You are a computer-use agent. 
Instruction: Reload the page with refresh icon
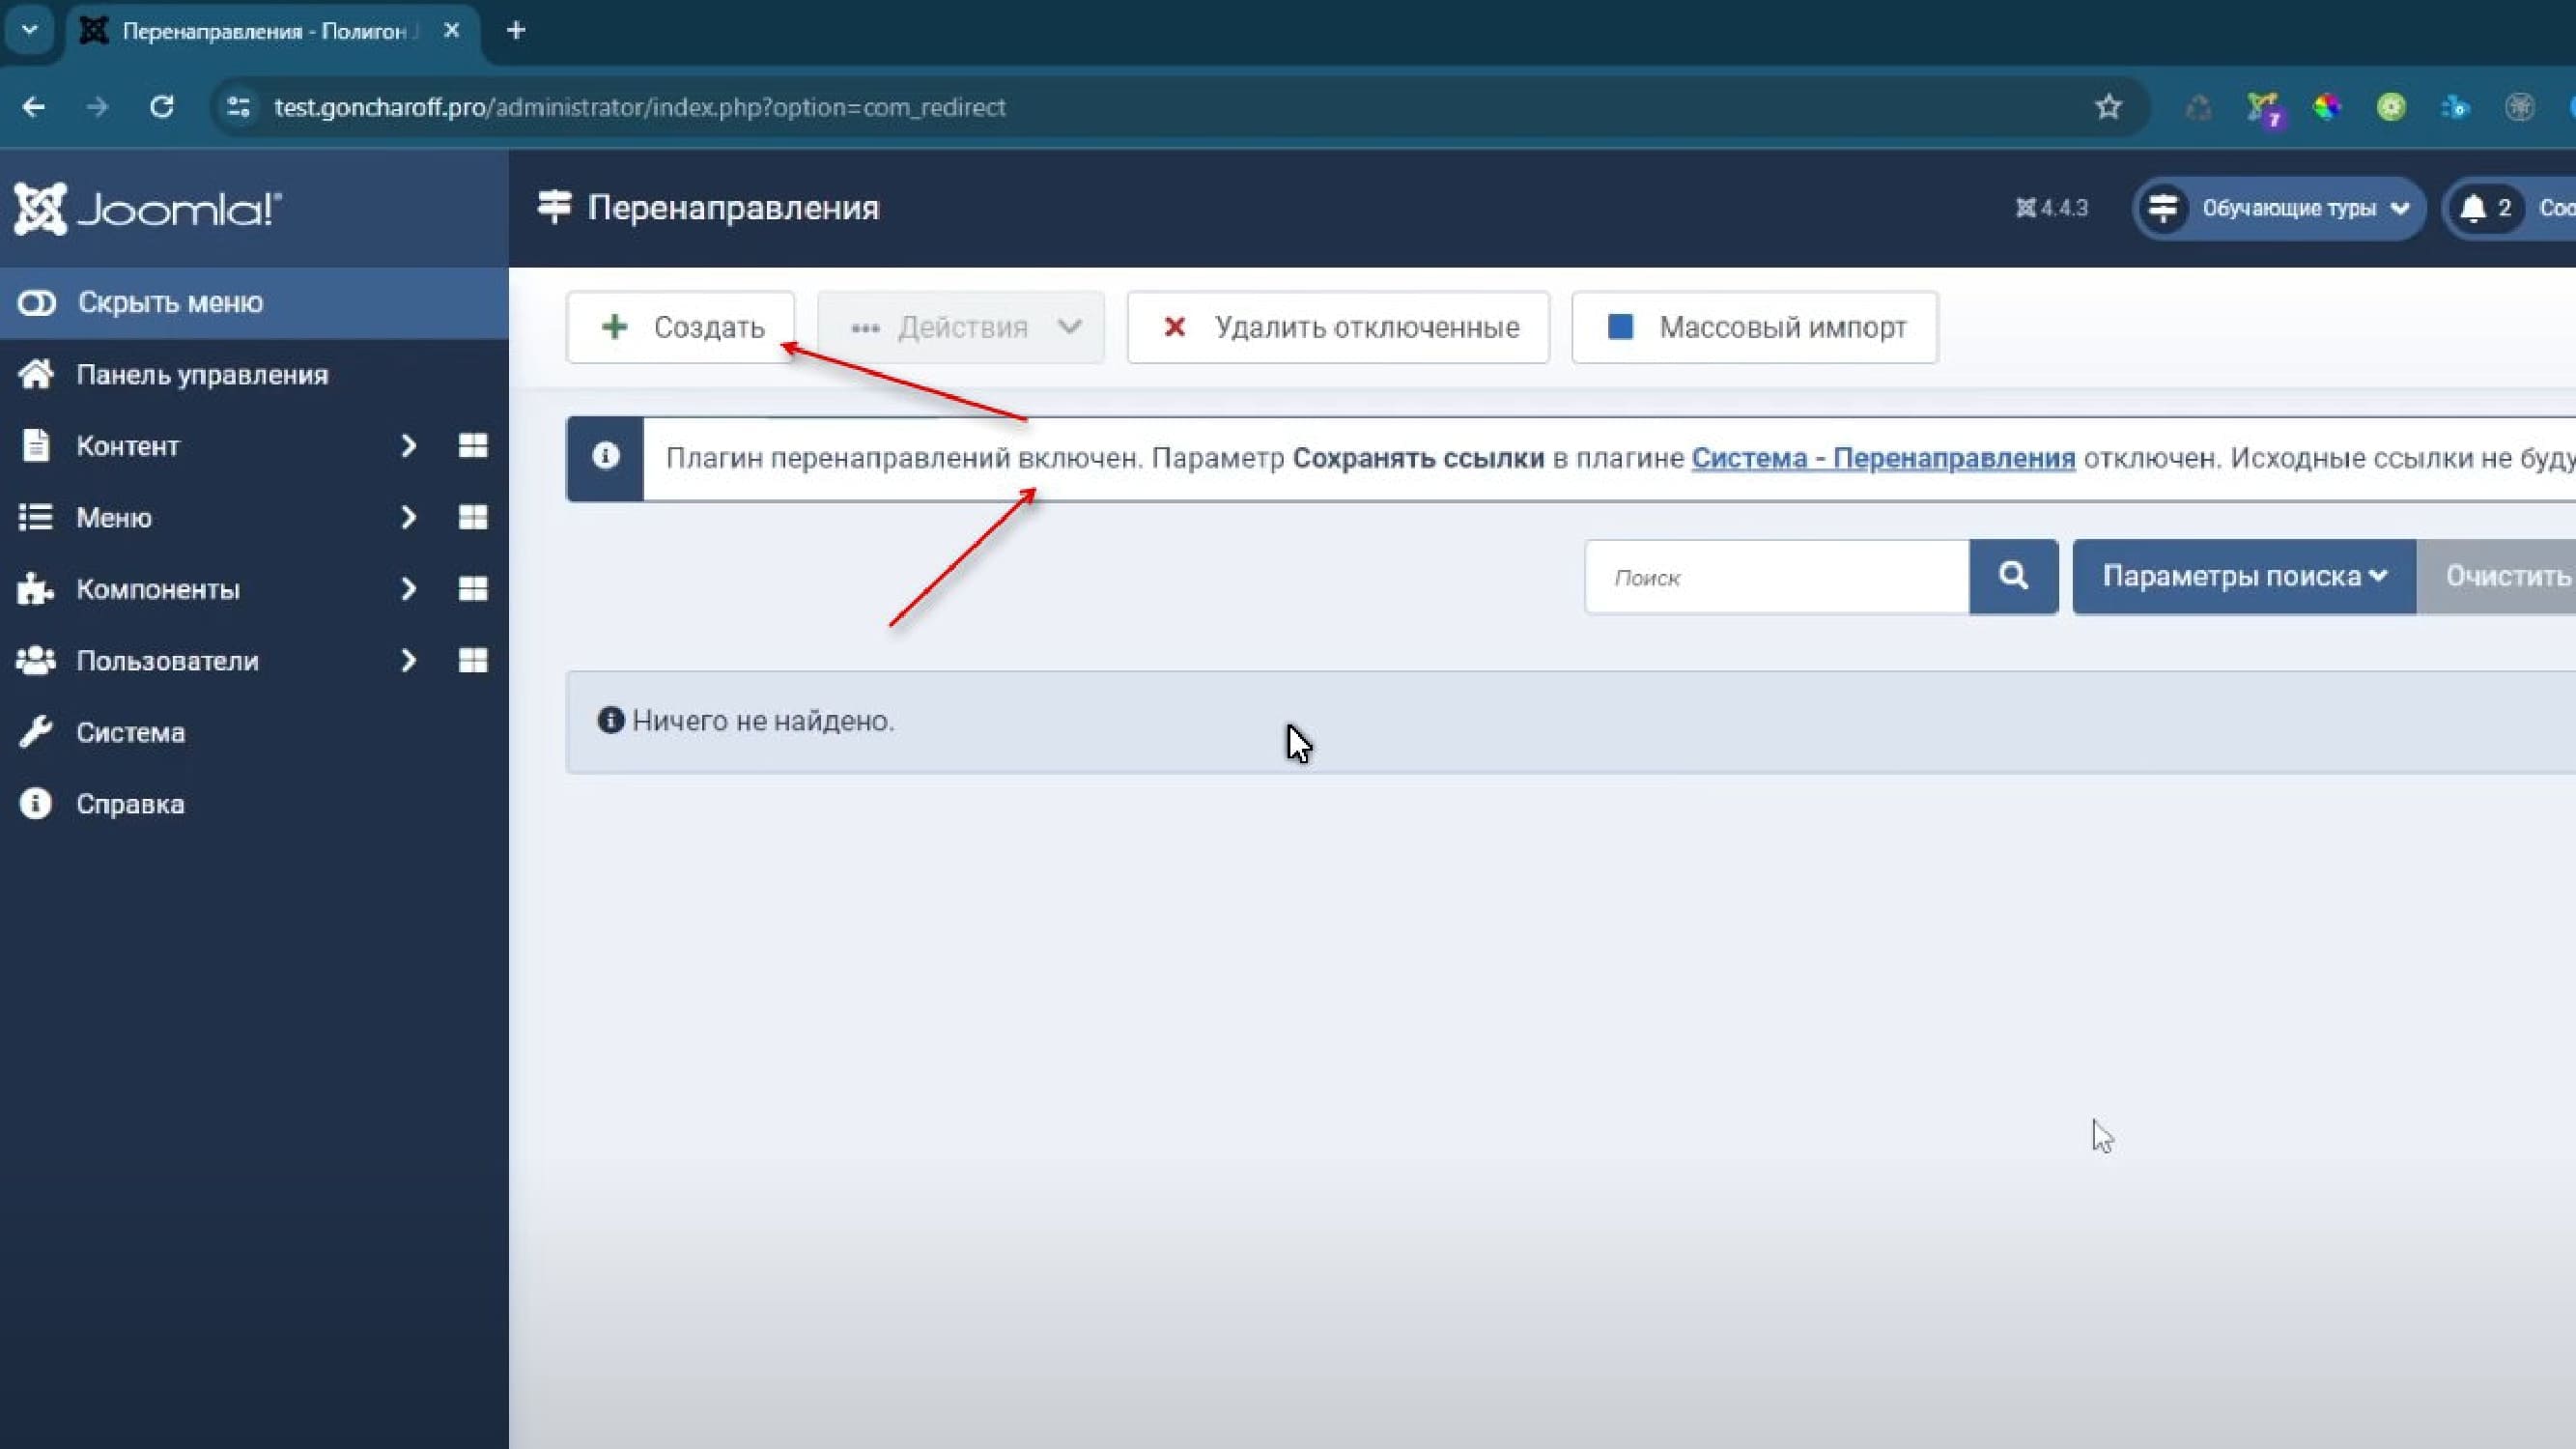[x=161, y=107]
